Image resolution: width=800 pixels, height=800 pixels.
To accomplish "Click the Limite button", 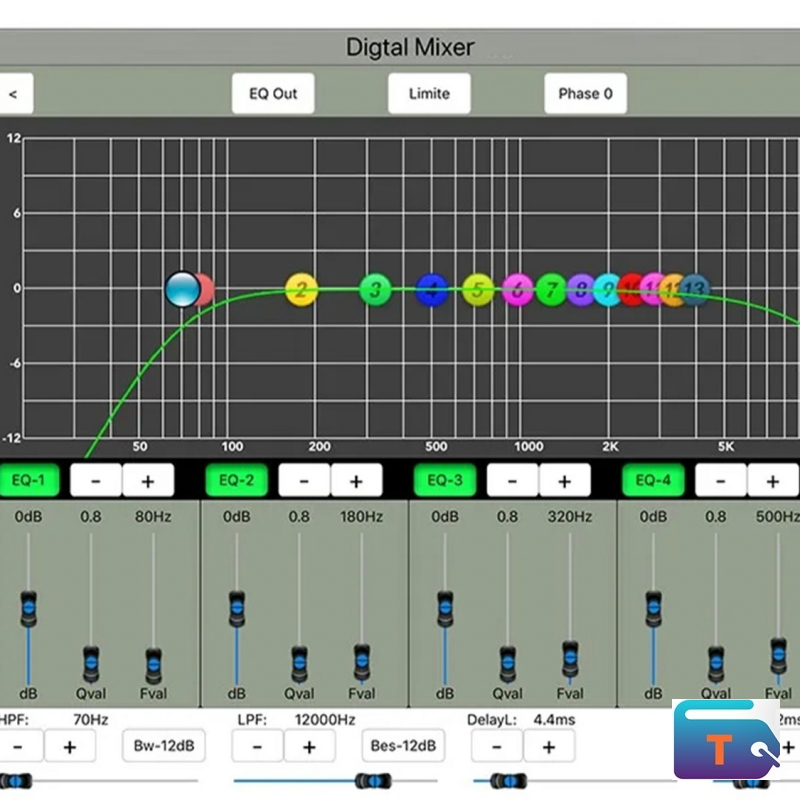I will coord(429,94).
